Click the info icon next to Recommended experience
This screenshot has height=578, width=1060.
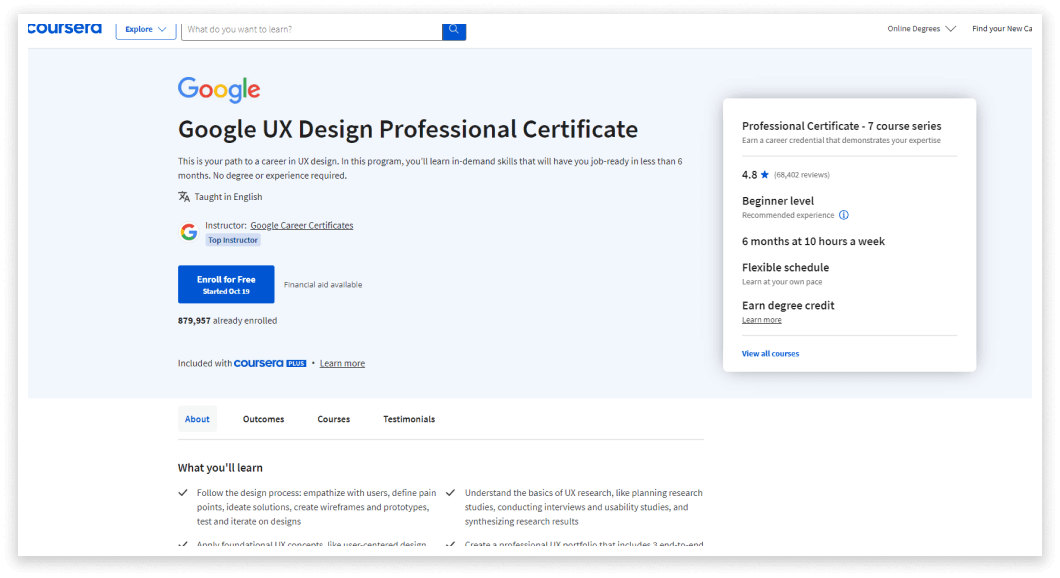tap(844, 215)
